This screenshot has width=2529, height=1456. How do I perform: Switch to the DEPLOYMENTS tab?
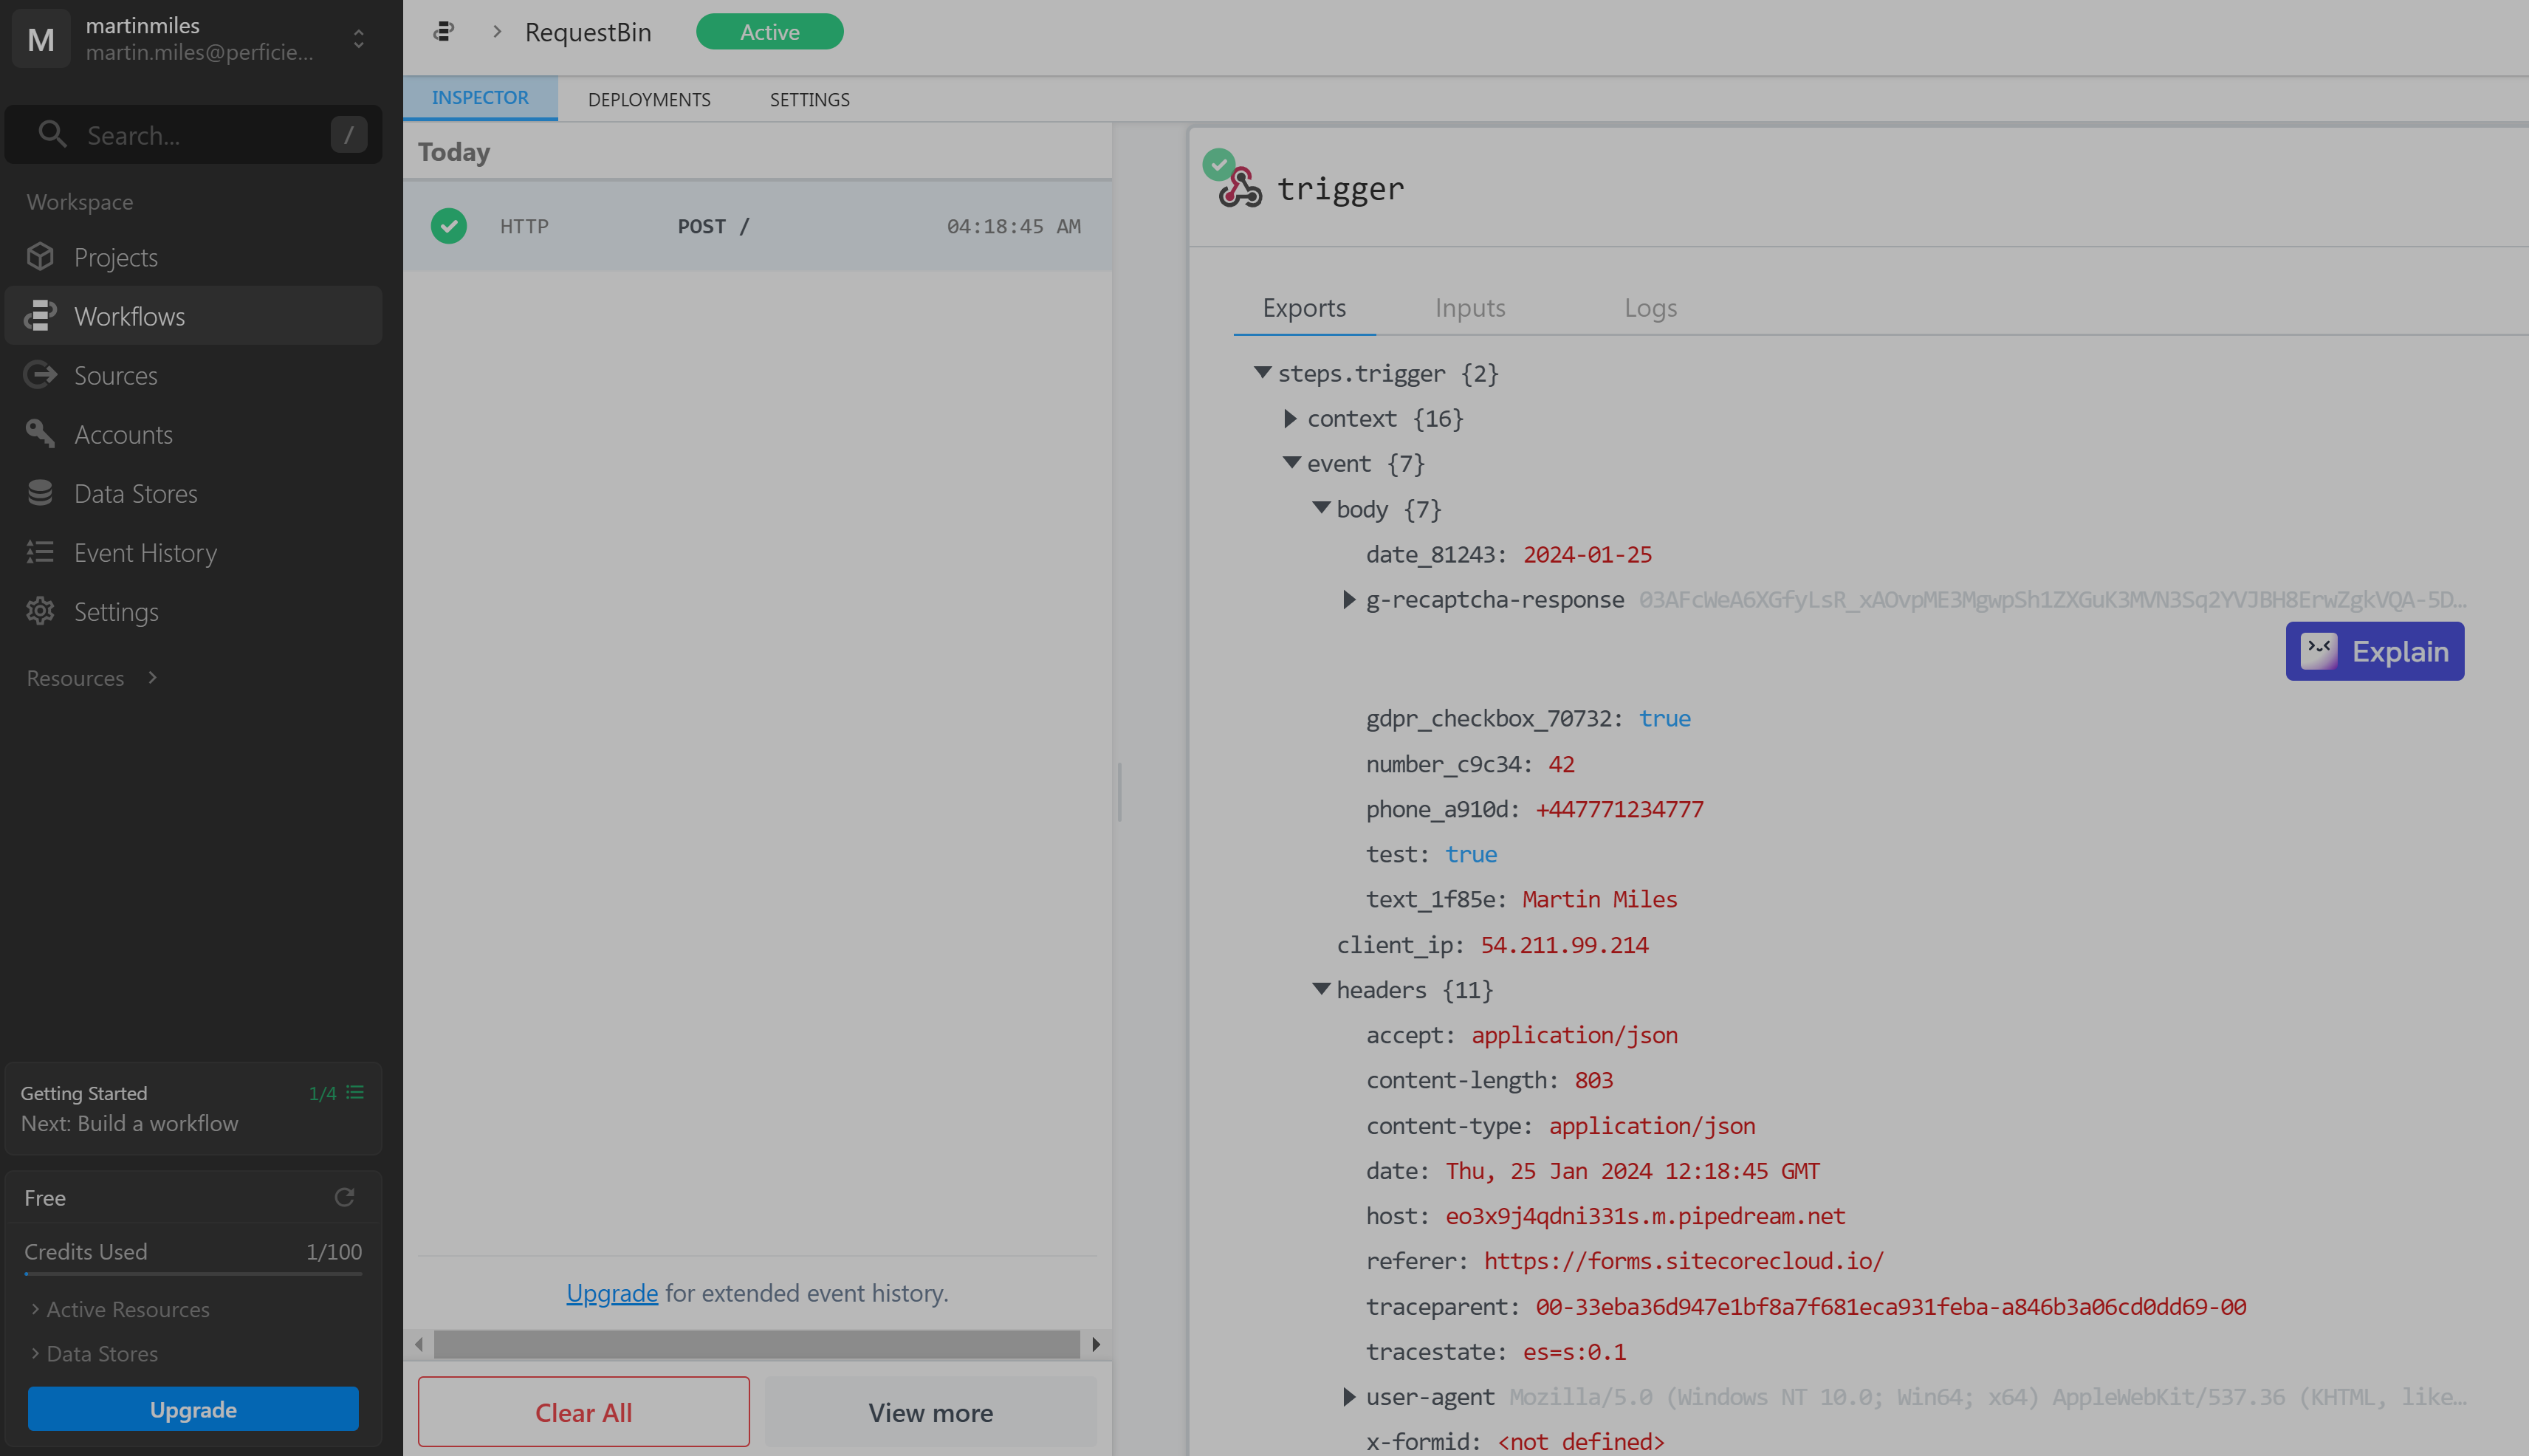click(649, 99)
